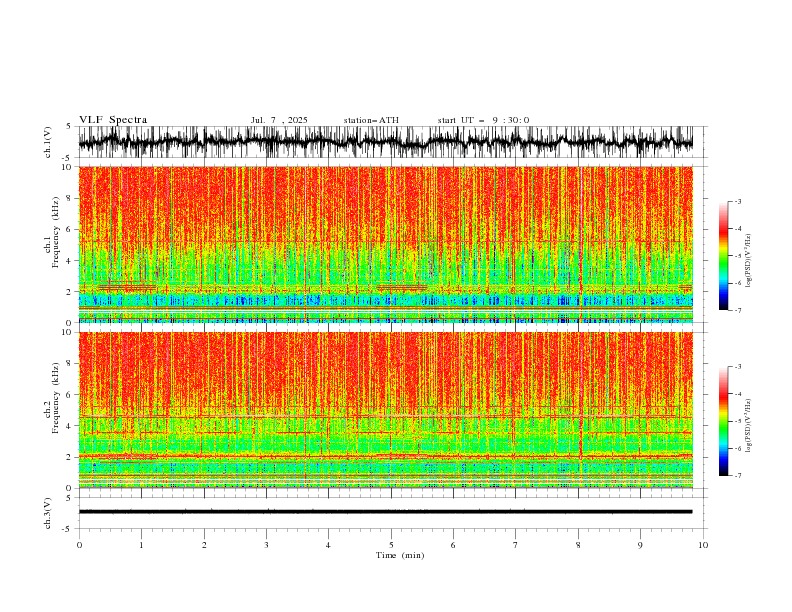Click the upper color bar legend
This screenshot has height=612, width=792.
[x=723, y=256]
